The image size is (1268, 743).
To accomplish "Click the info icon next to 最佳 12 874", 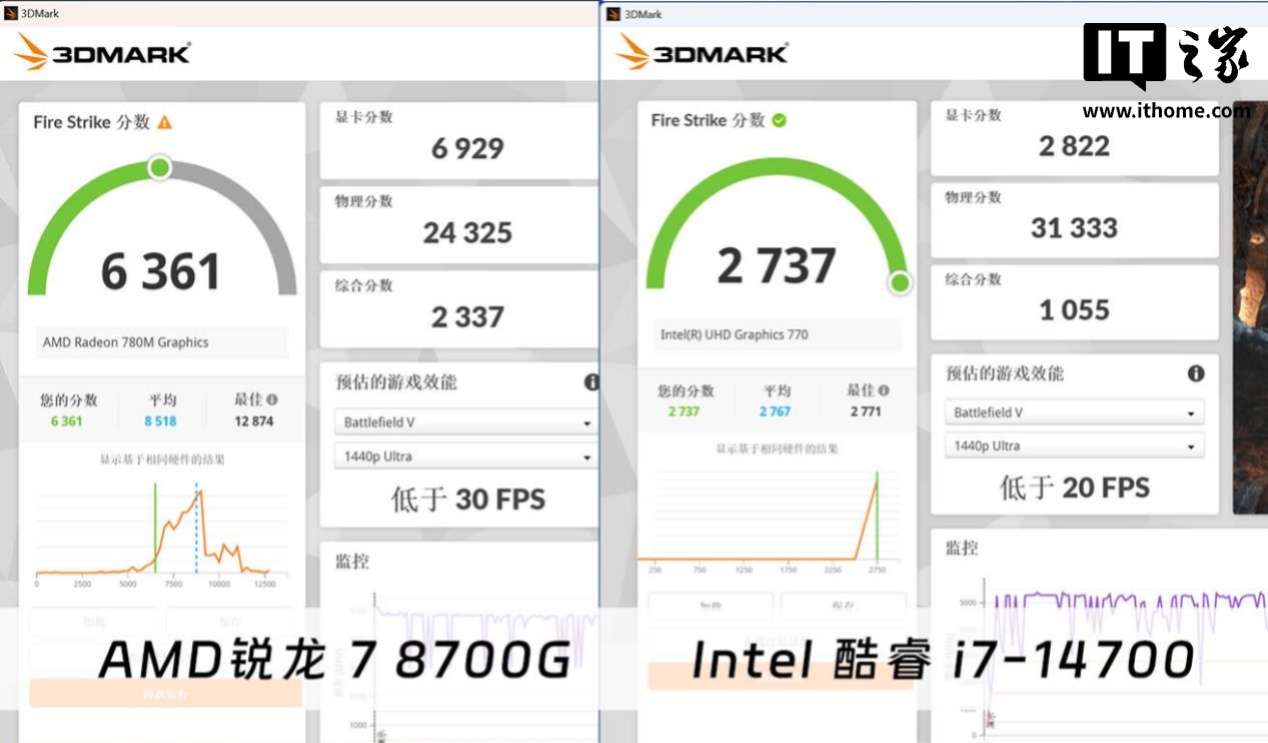I will (x=272, y=399).
